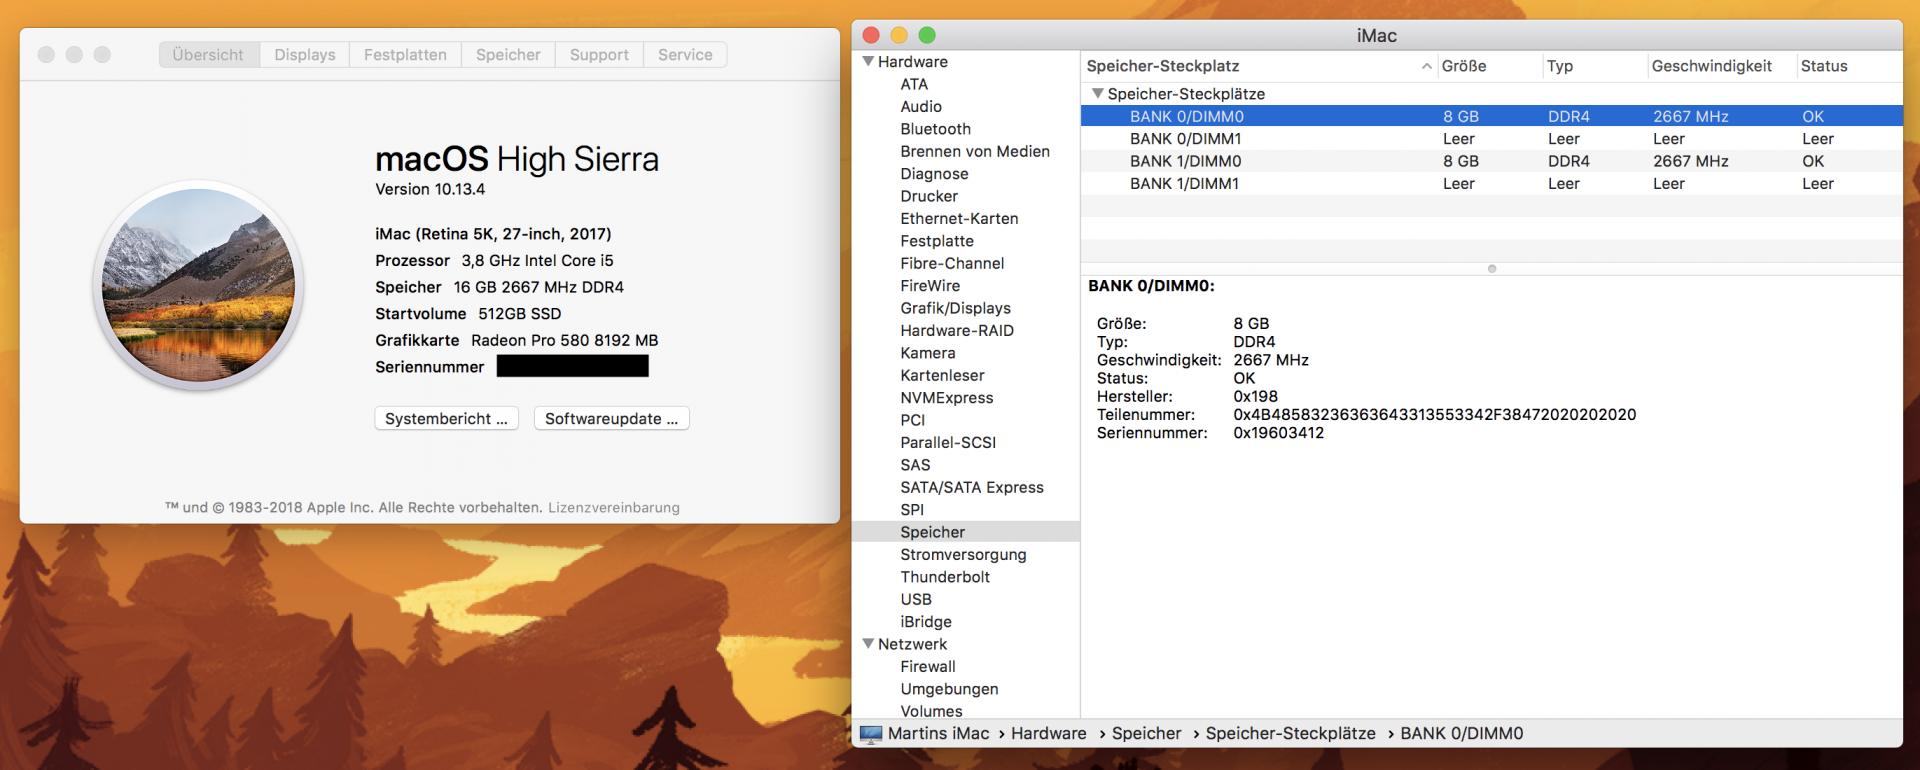Click the Teilenummer hex value

[x=1434, y=414]
